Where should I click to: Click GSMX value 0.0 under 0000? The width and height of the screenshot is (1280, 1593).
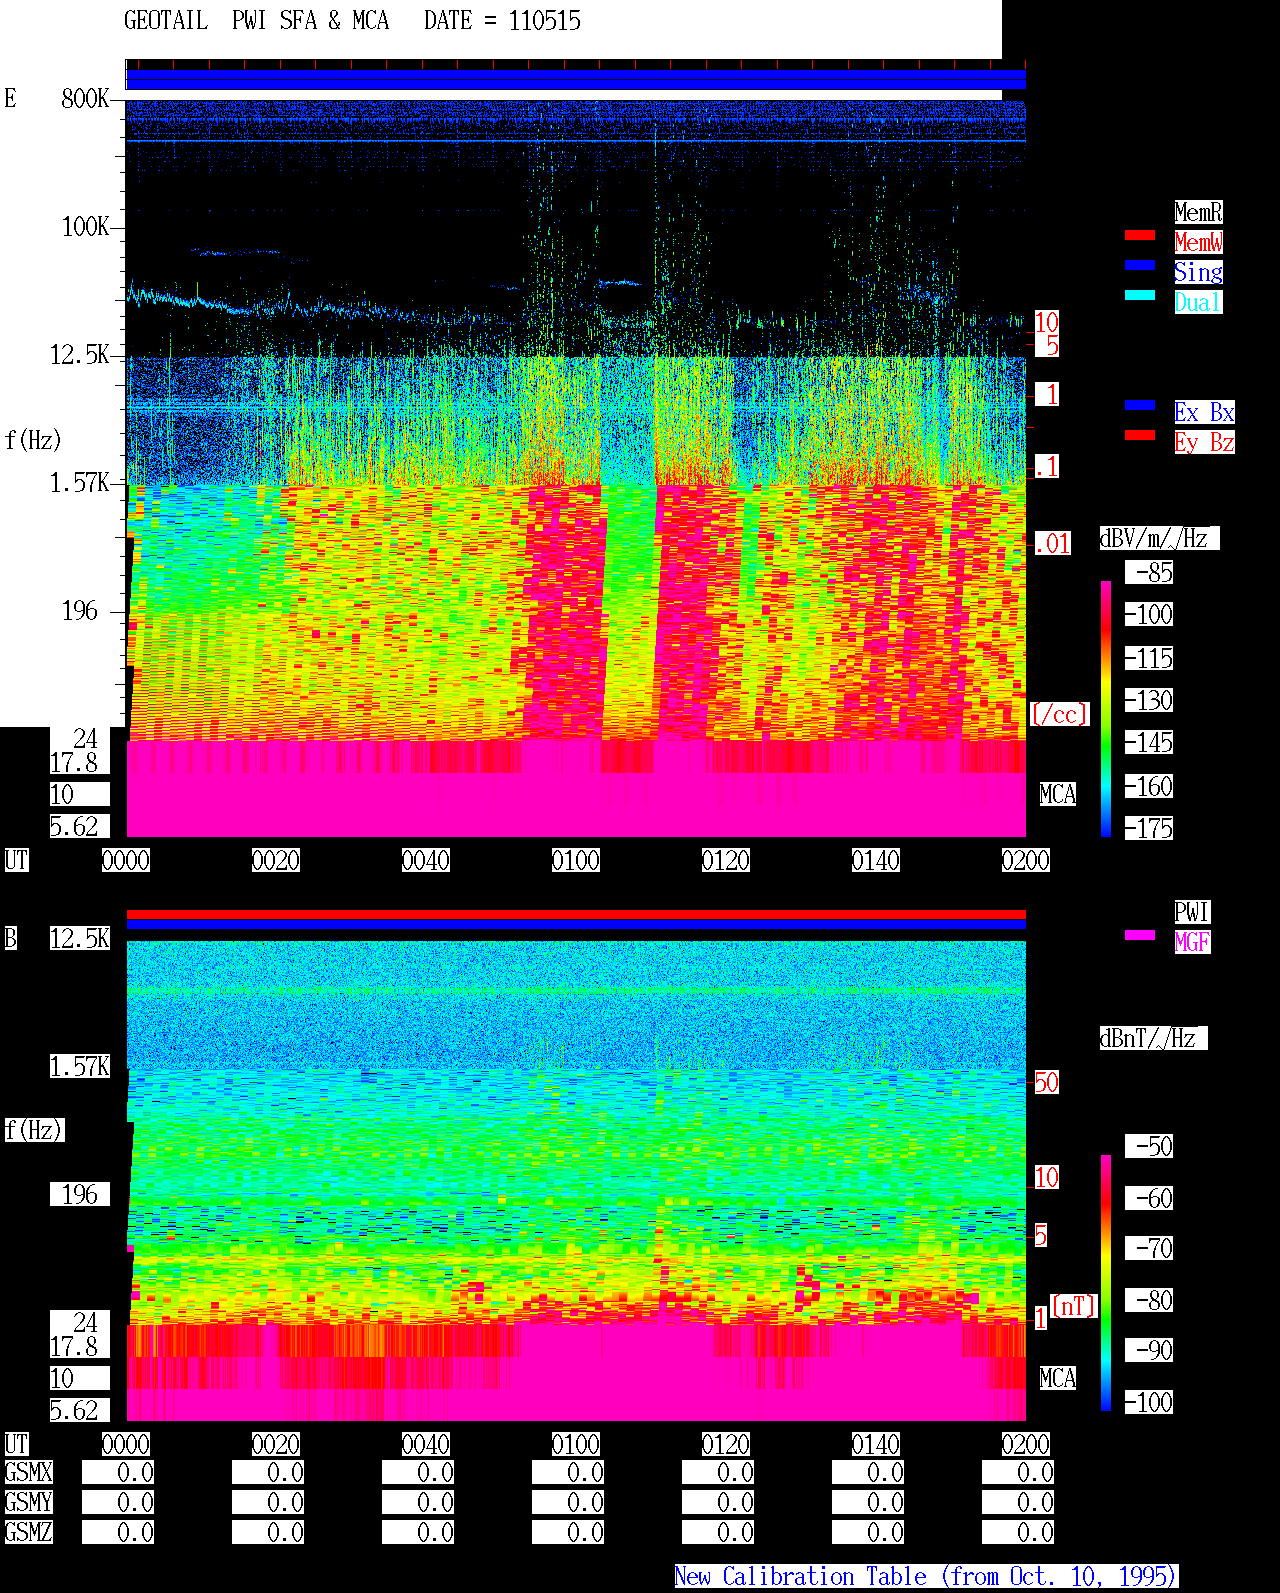tap(118, 1472)
